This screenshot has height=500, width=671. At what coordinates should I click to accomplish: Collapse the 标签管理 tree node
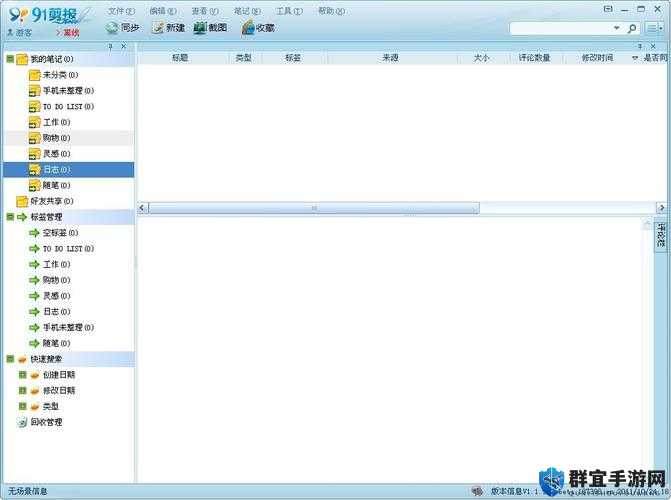(x=10, y=217)
